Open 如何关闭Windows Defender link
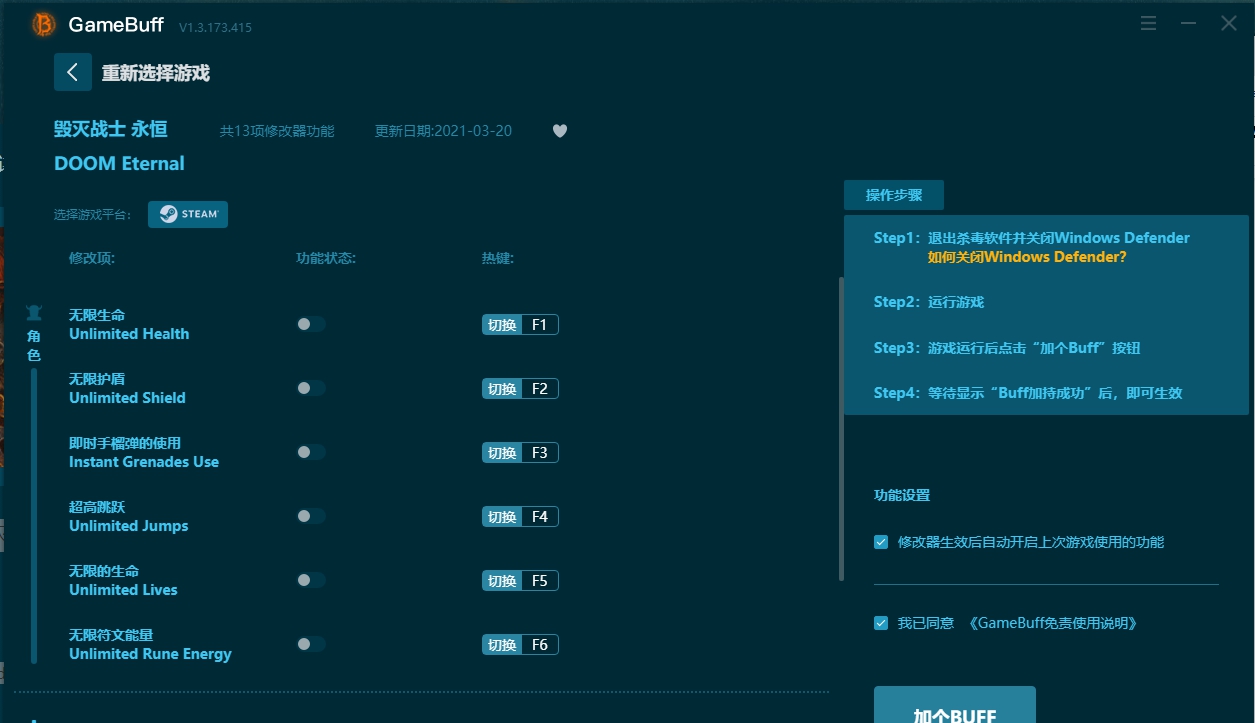 pos(1027,257)
